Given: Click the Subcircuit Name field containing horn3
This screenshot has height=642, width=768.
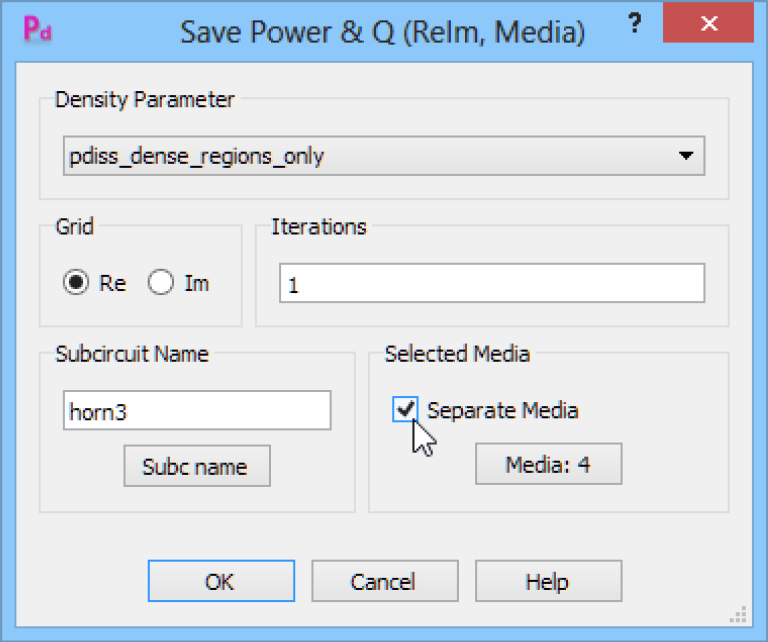Looking at the screenshot, I should pyautogui.click(x=197, y=410).
